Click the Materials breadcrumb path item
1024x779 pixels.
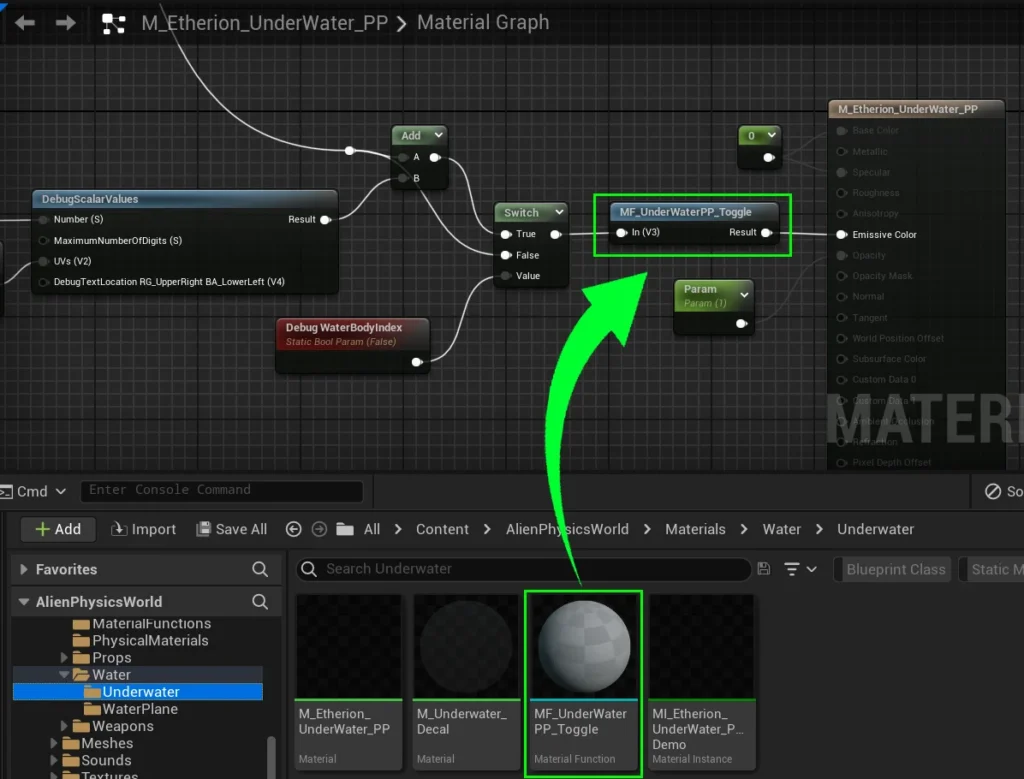tap(695, 529)
